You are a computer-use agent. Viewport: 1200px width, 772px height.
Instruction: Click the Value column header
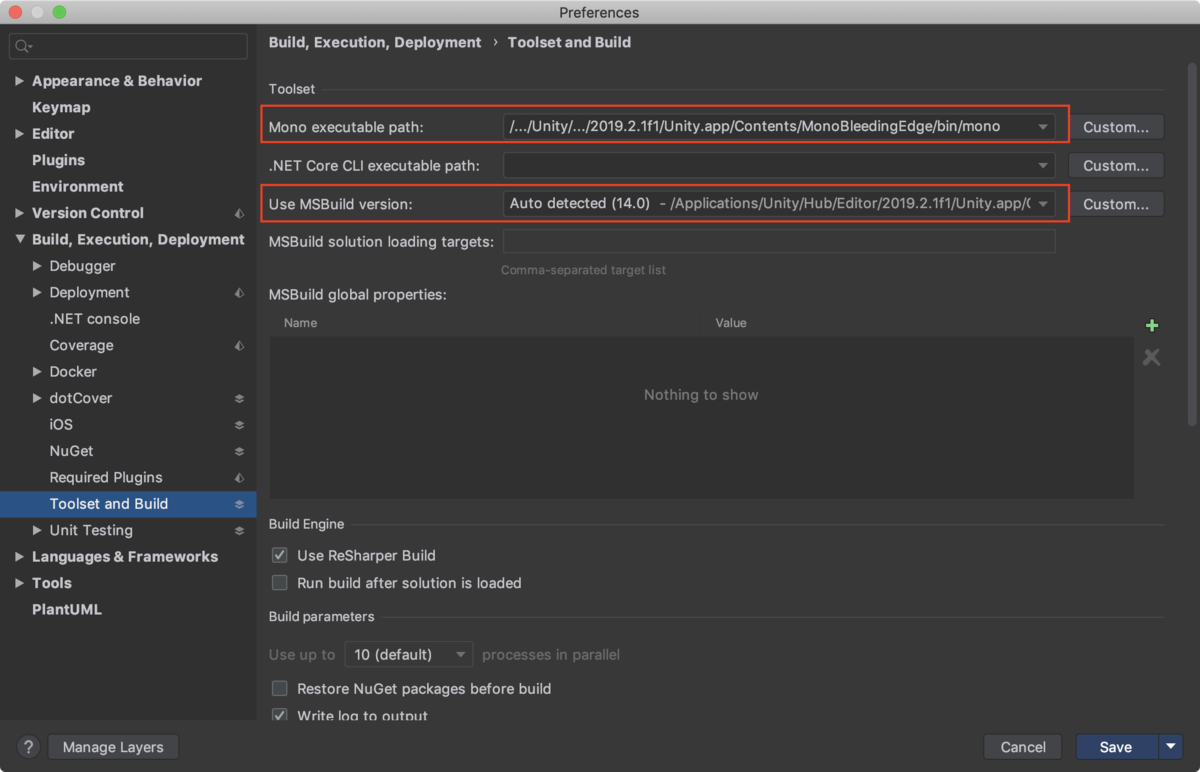(x=731, y=323)
